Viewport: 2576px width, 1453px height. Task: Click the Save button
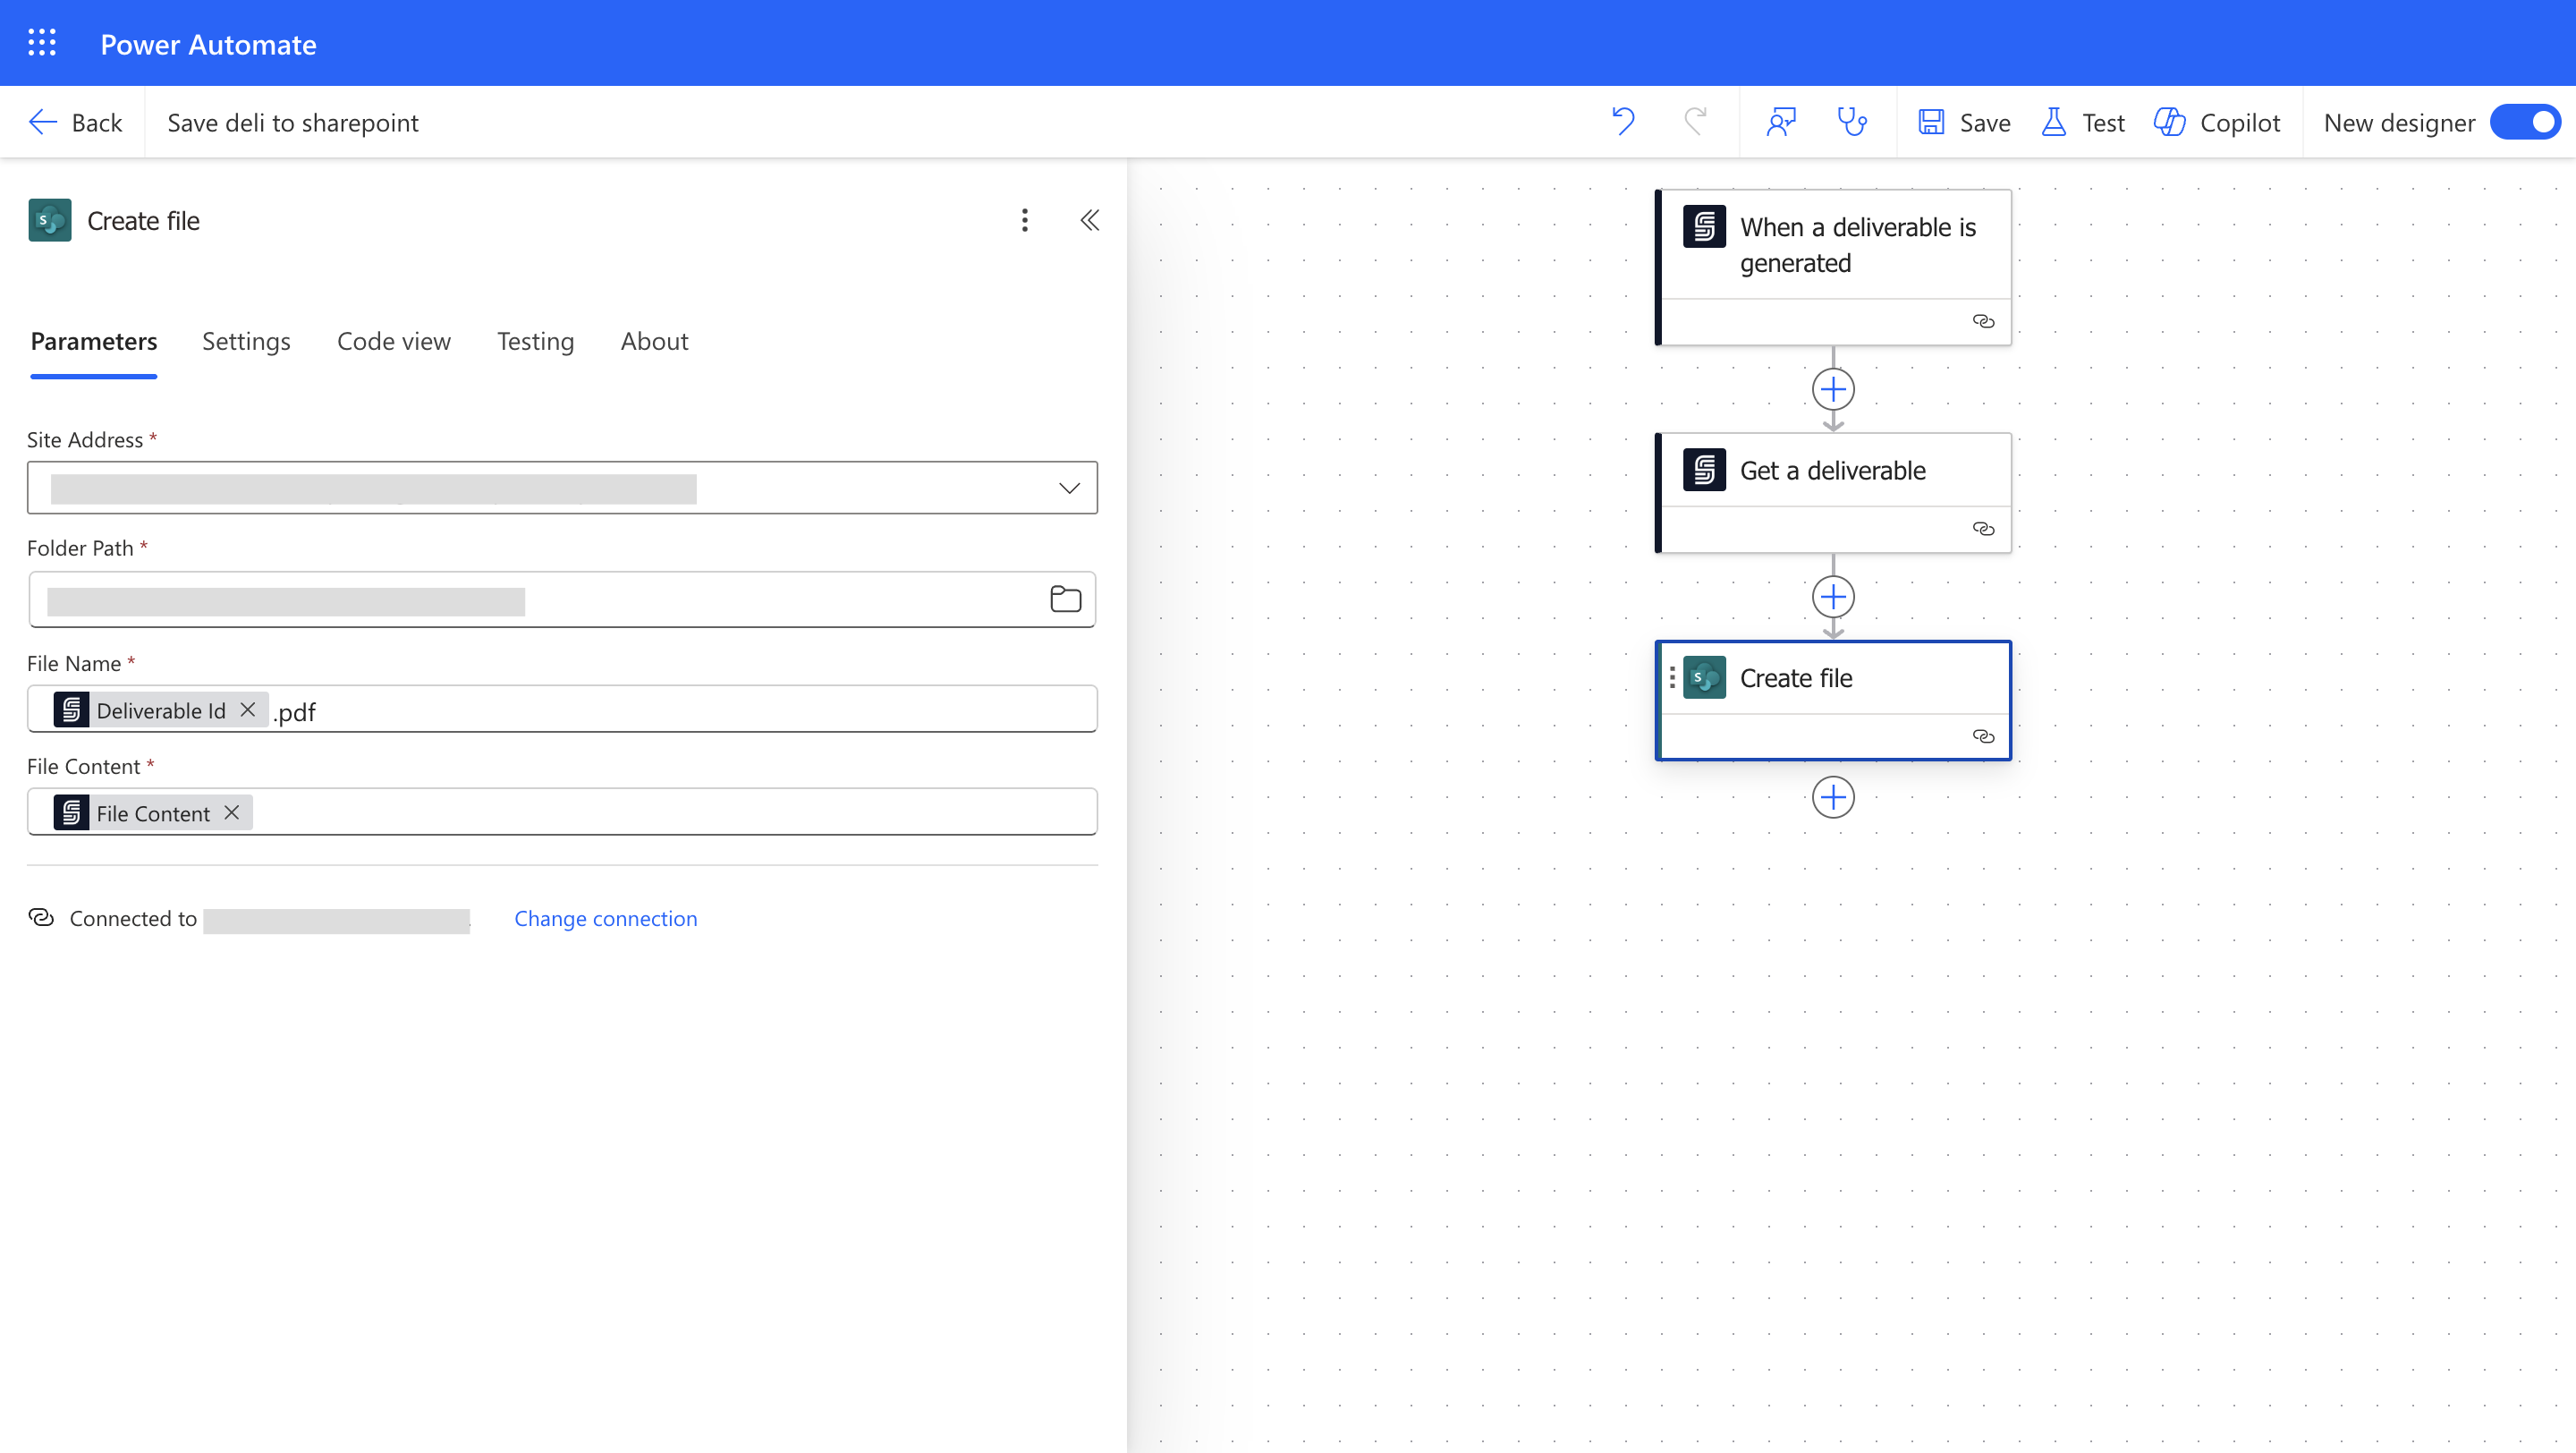click(1964, 122)
